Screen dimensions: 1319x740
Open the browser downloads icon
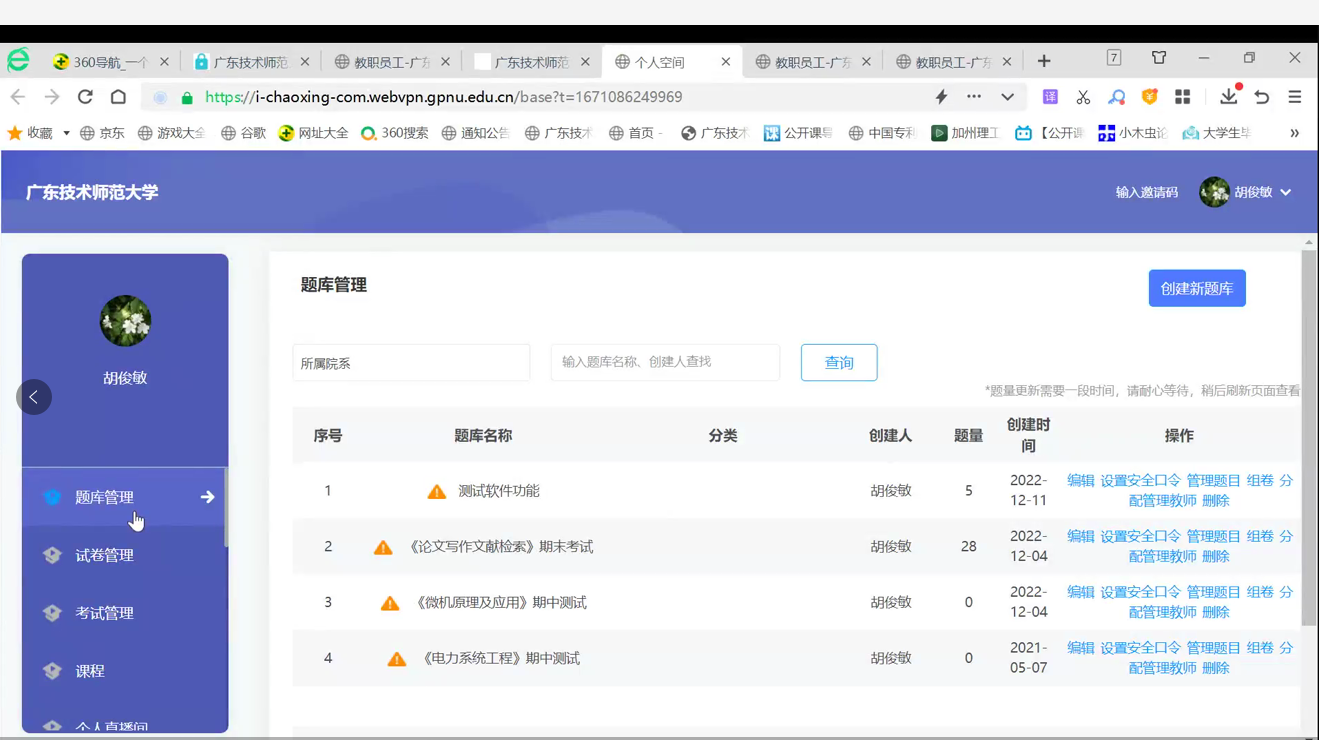[x=1229, y=97]
